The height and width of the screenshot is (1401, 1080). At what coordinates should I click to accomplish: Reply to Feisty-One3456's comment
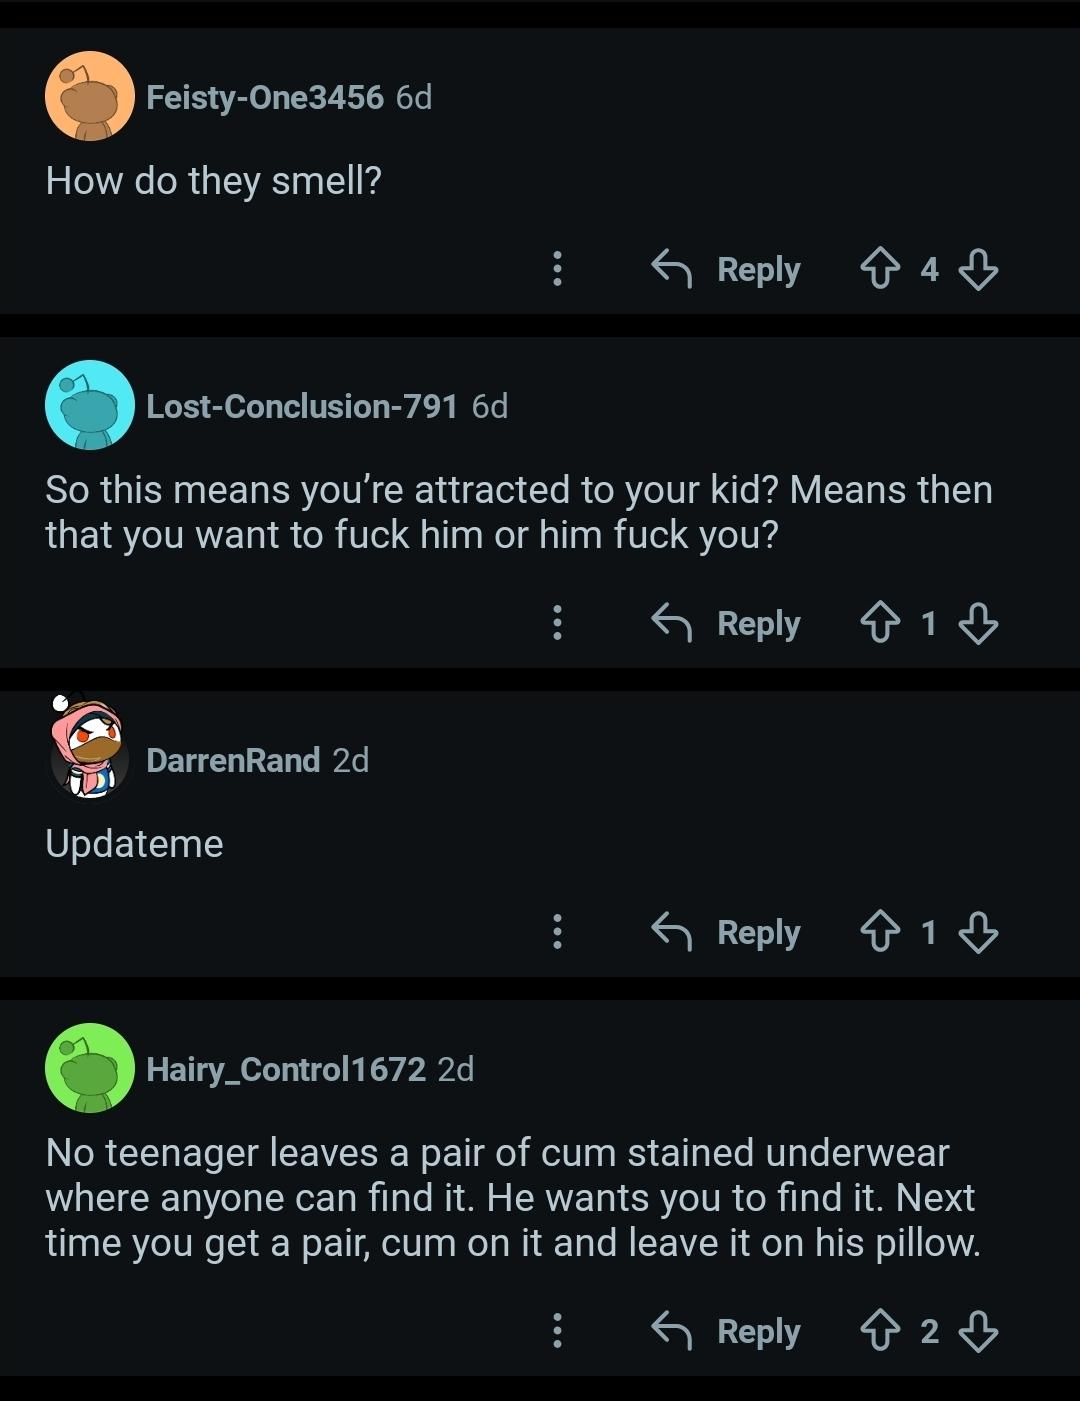pos(727,269)
